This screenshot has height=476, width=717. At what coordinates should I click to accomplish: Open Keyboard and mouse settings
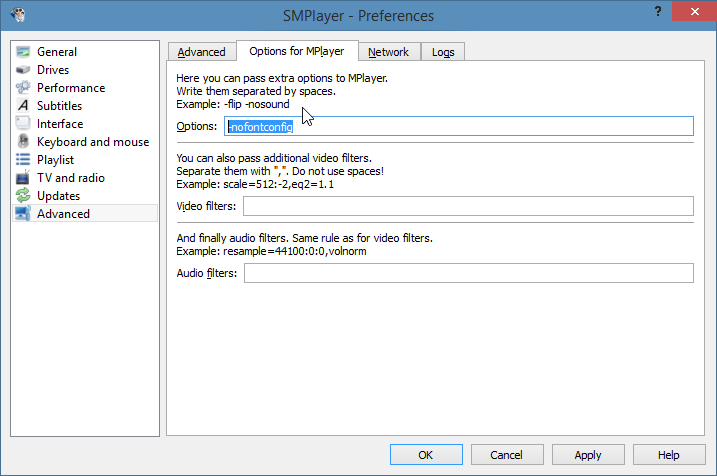point(85,142)
